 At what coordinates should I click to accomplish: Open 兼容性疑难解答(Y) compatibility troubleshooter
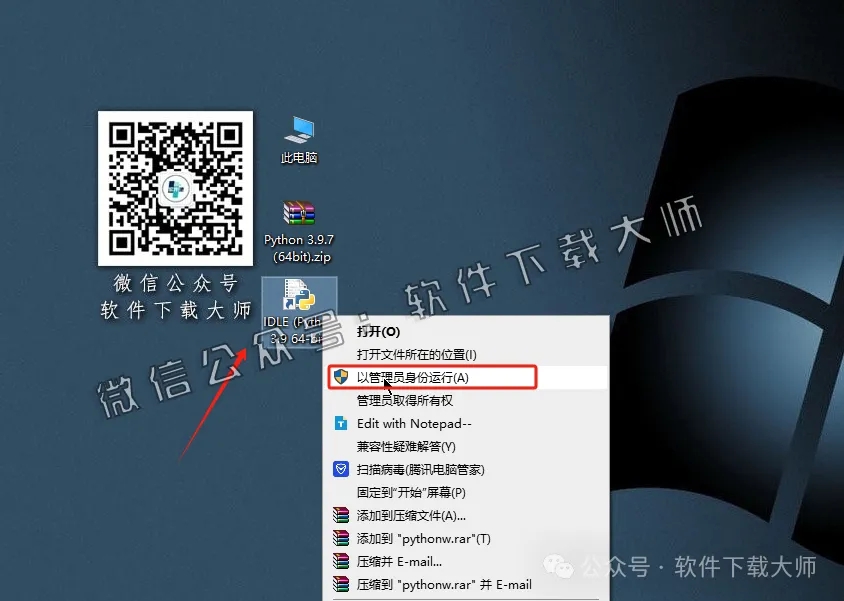click(405, 446)
